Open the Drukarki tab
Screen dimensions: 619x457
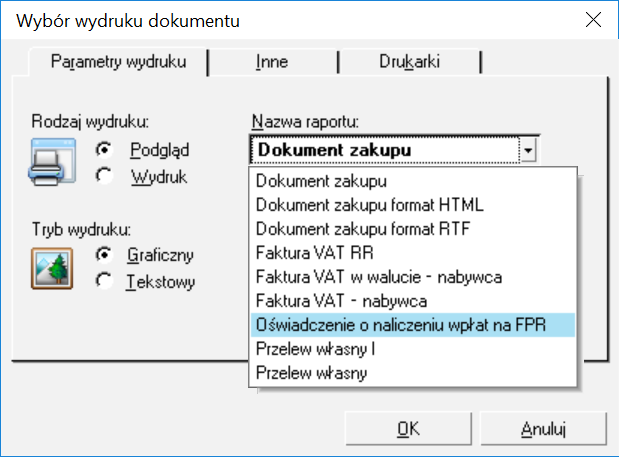coord(408,62)
